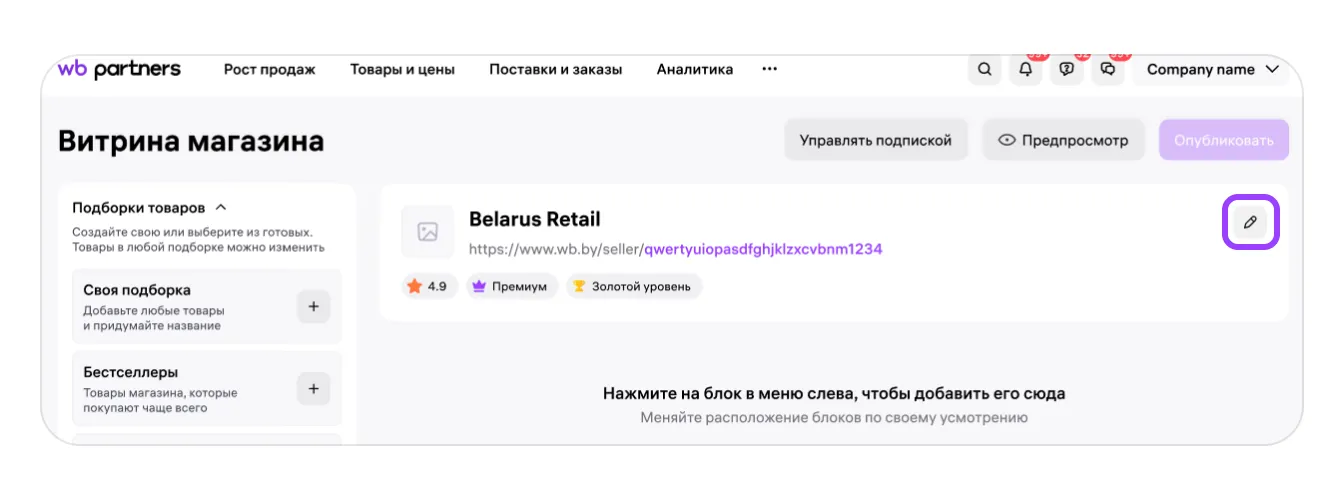Viewport: 1344px width, 500px height.
Task: Add the Своя подборка block with plus
Action: (x=313, y=307)
